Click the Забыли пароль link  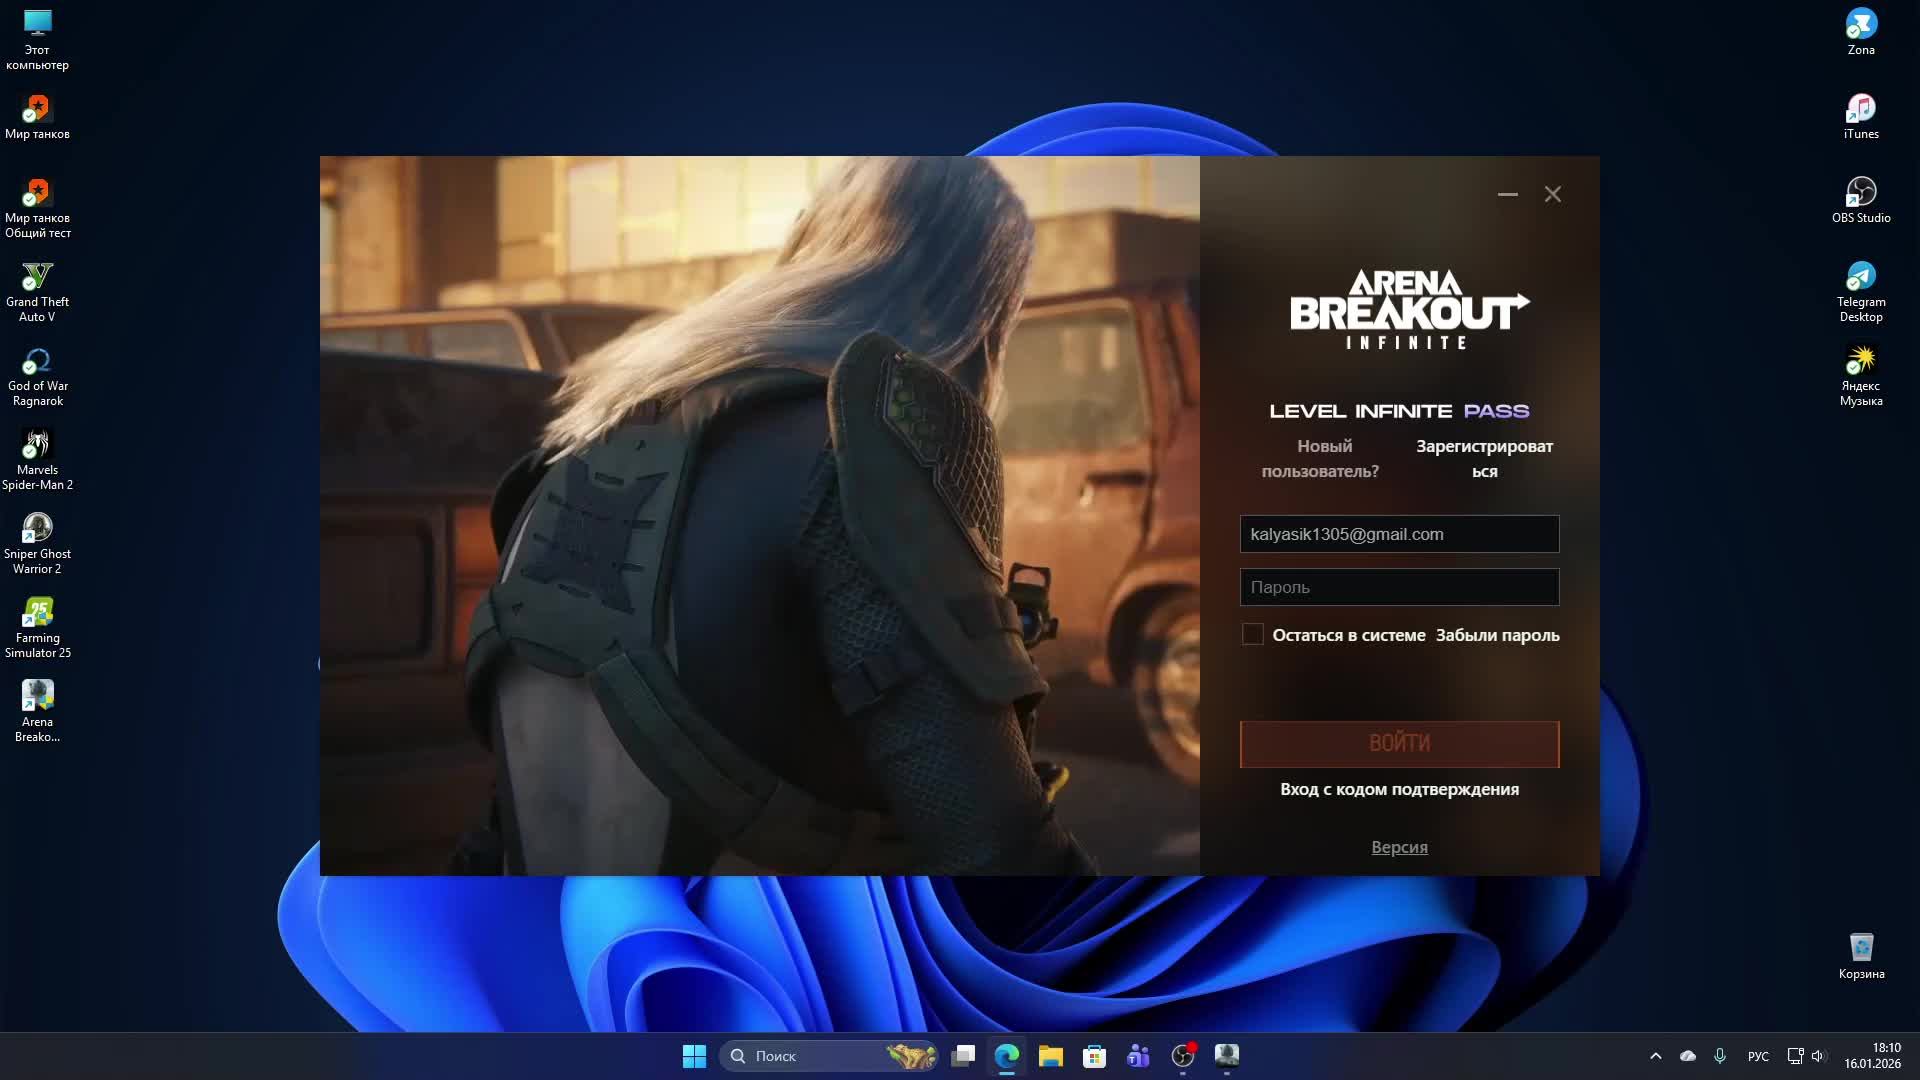click(x=1497, y=635)
